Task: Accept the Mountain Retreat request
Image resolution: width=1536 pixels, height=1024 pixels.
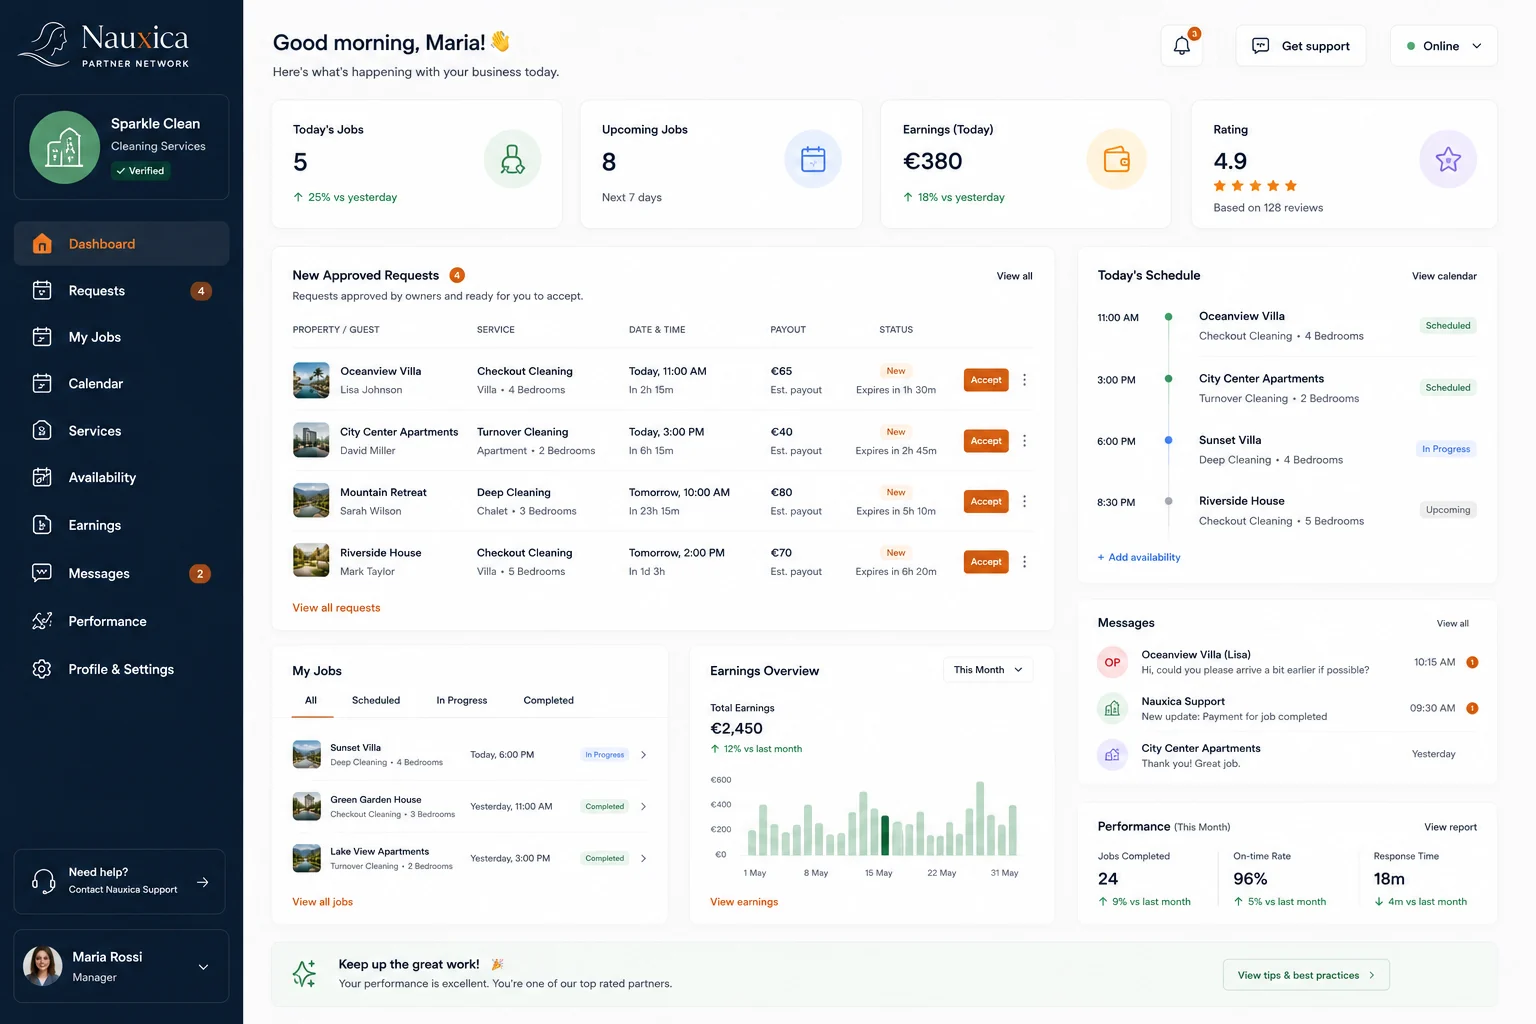Action: (986, 501)
